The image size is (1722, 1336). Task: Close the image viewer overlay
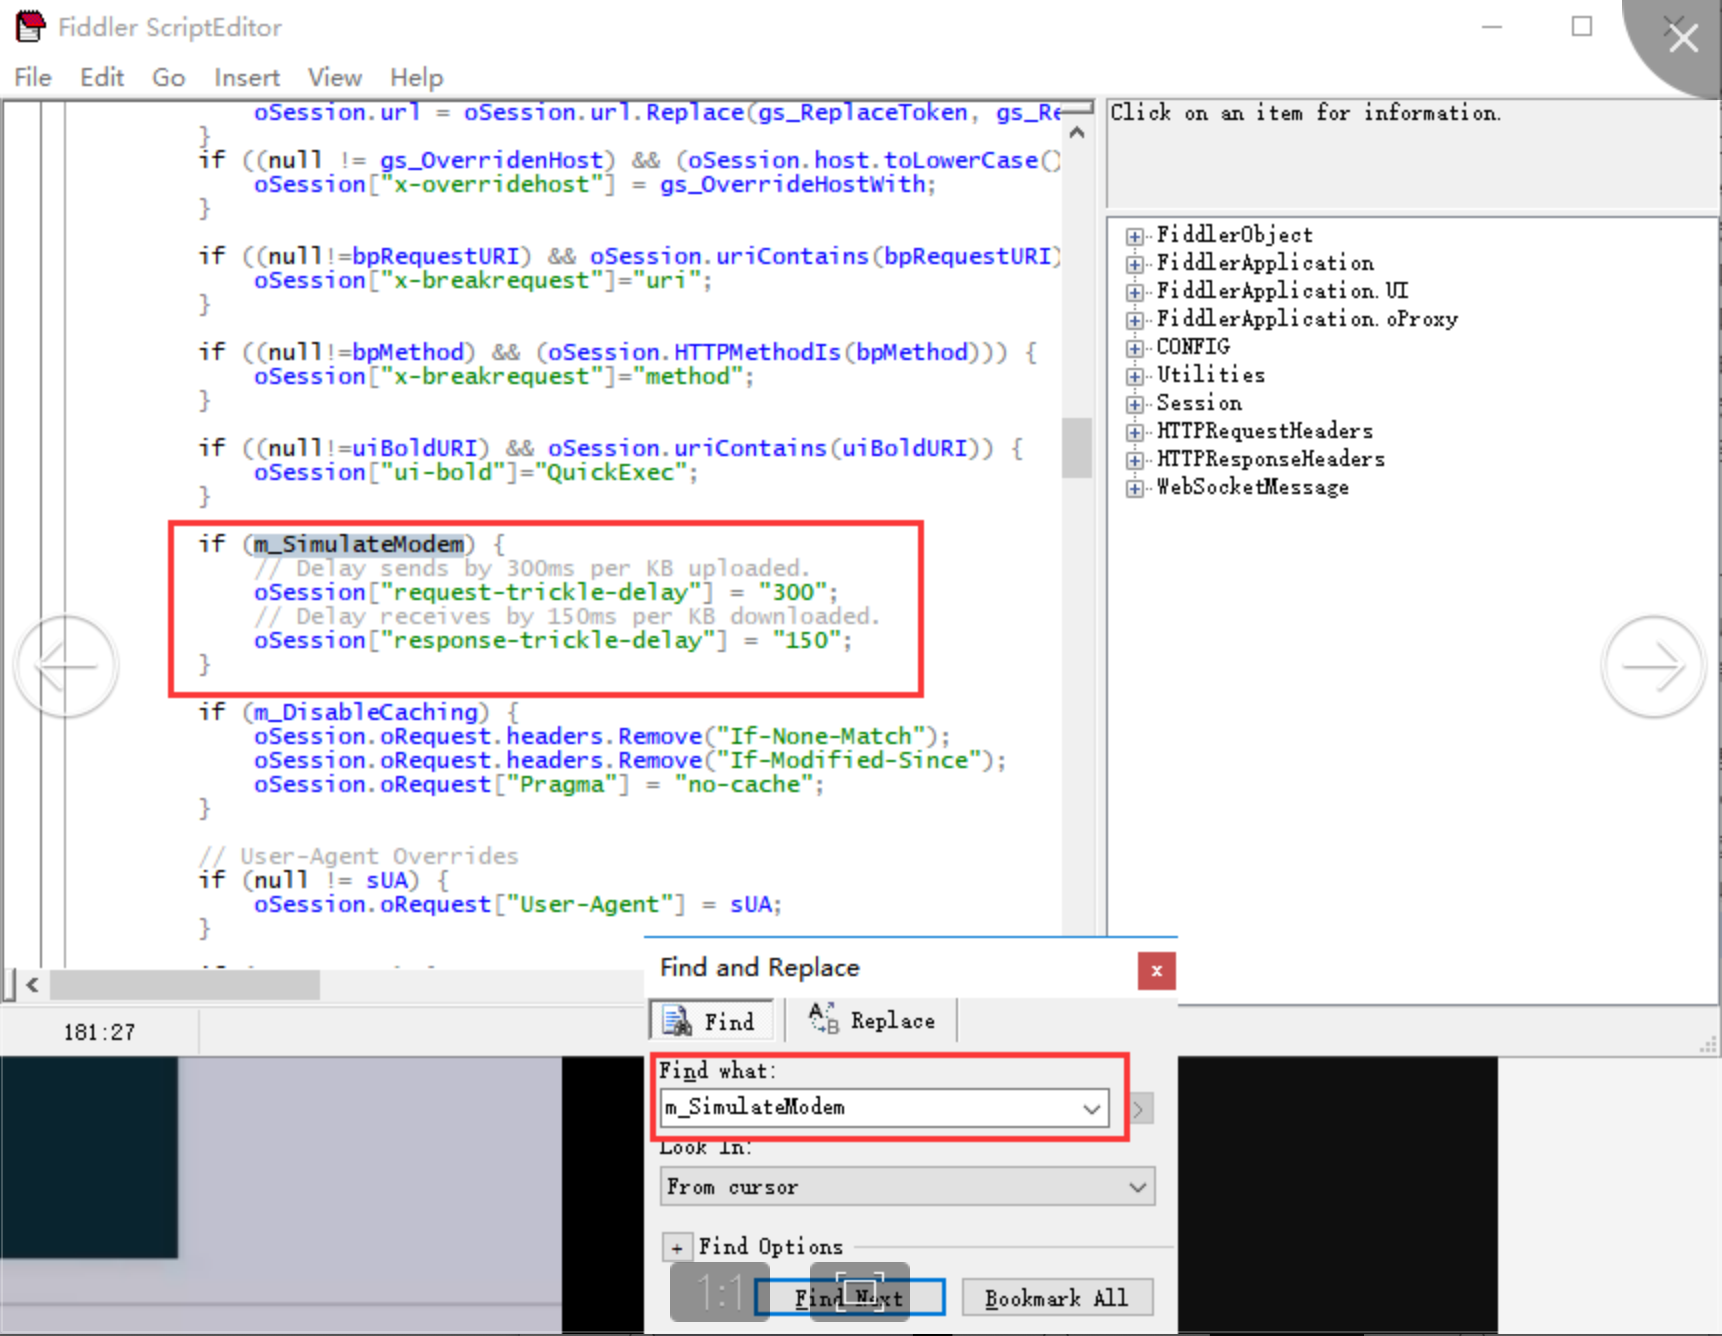pyautogui.click(x=1683, y=38)
